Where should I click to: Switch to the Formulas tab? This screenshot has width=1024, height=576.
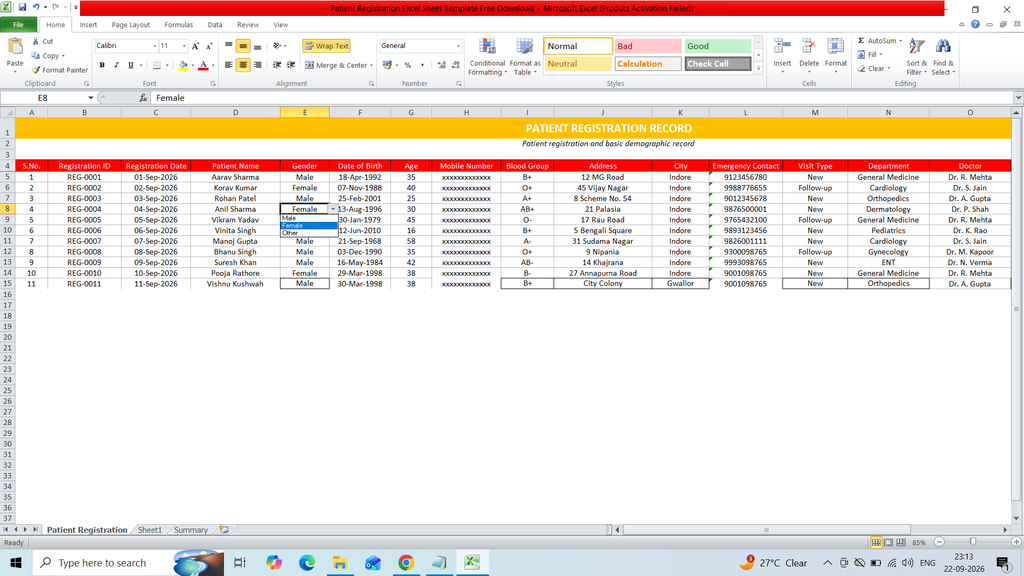click(x=178, y=25)
